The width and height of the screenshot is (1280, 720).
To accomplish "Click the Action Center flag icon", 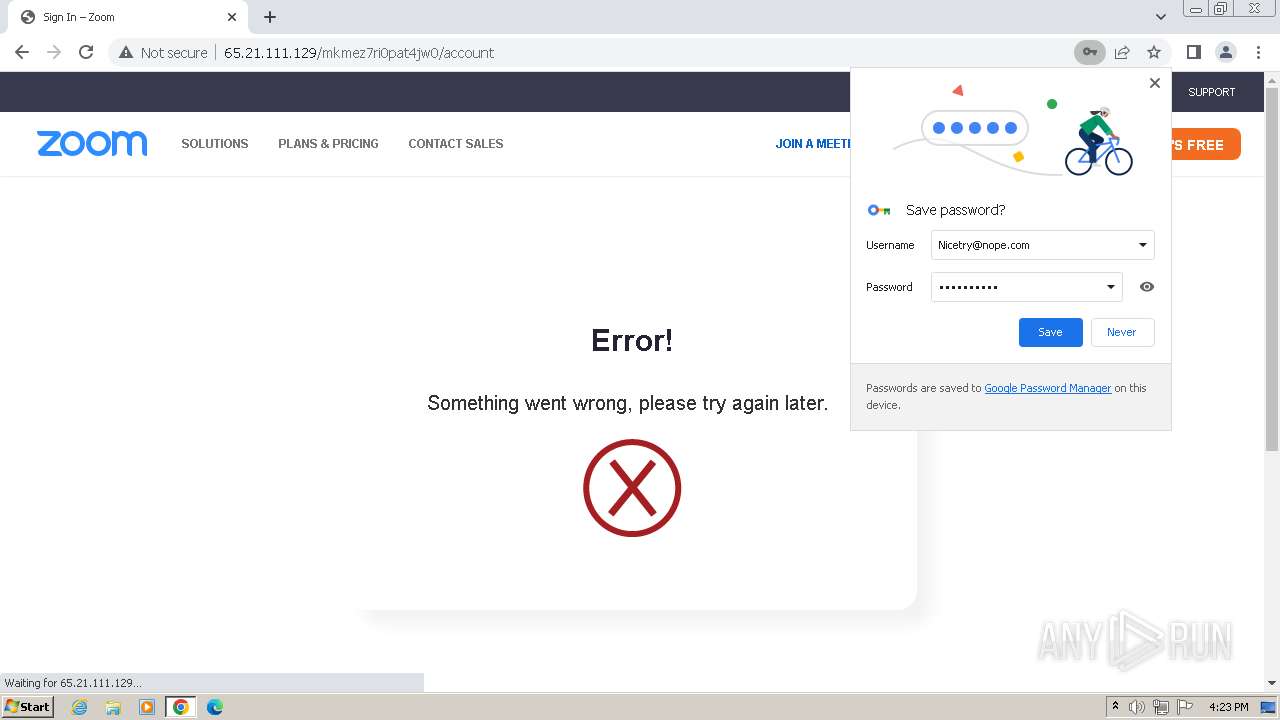I will [x=1185, y=707].
